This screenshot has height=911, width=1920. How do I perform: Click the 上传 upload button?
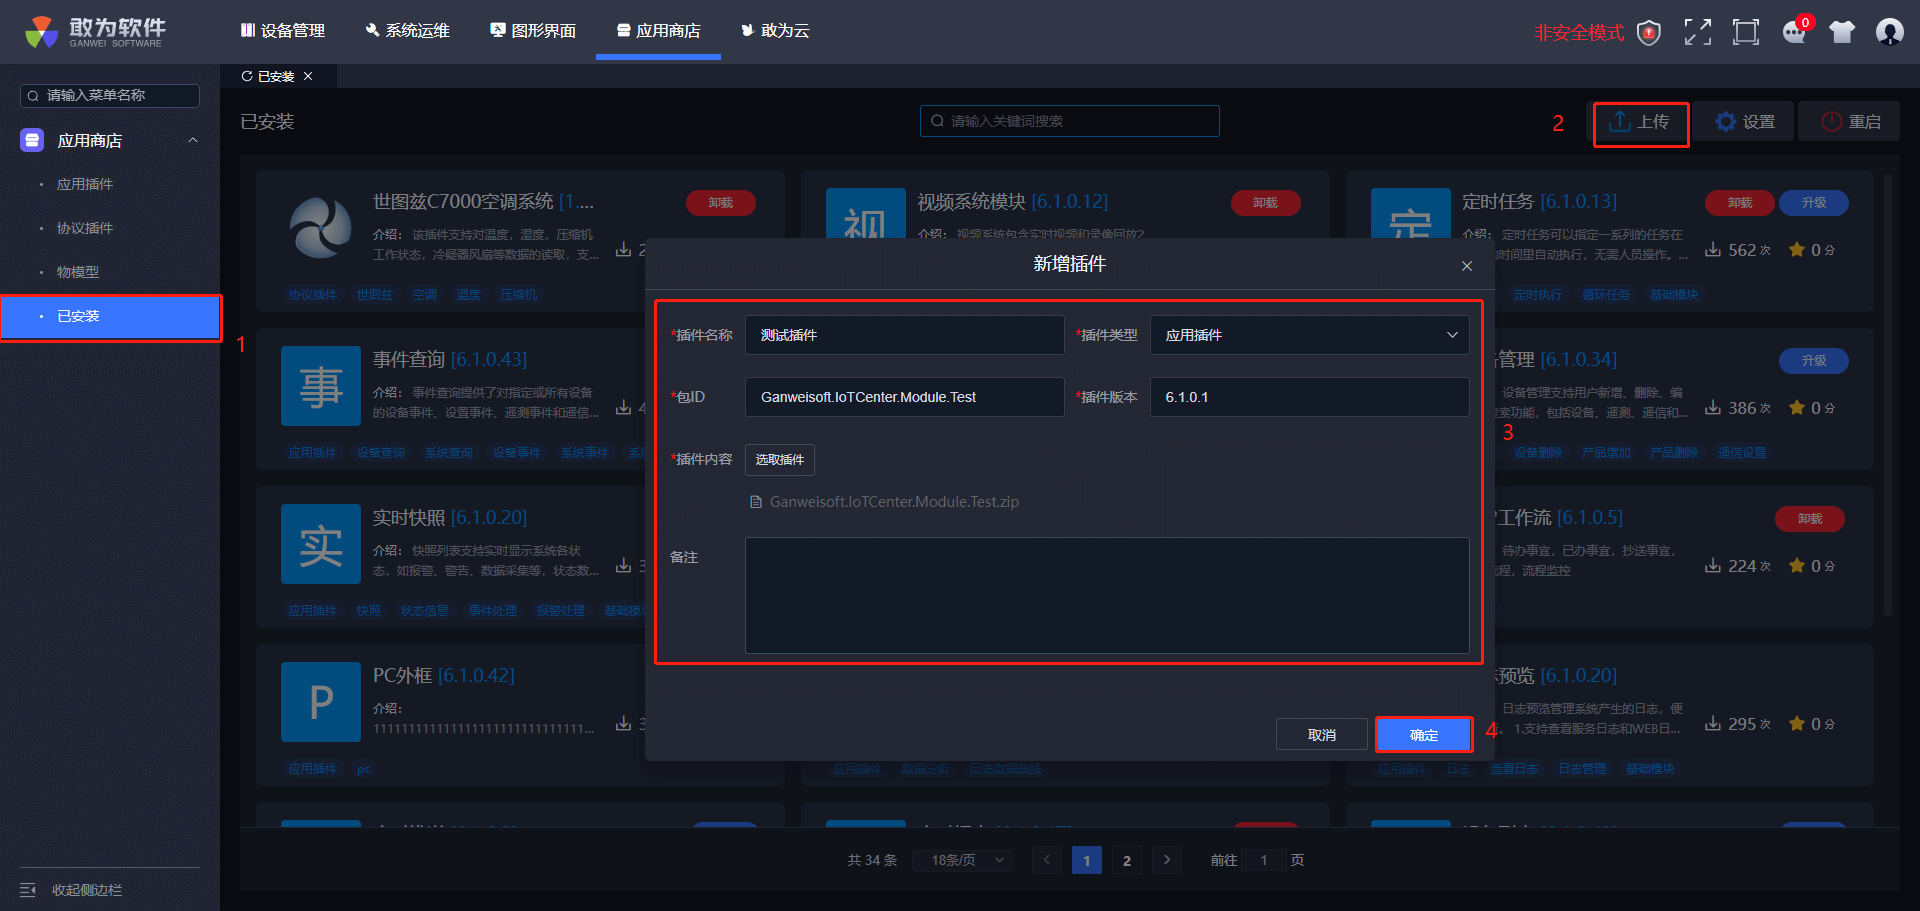click(x=1640, y=122)
